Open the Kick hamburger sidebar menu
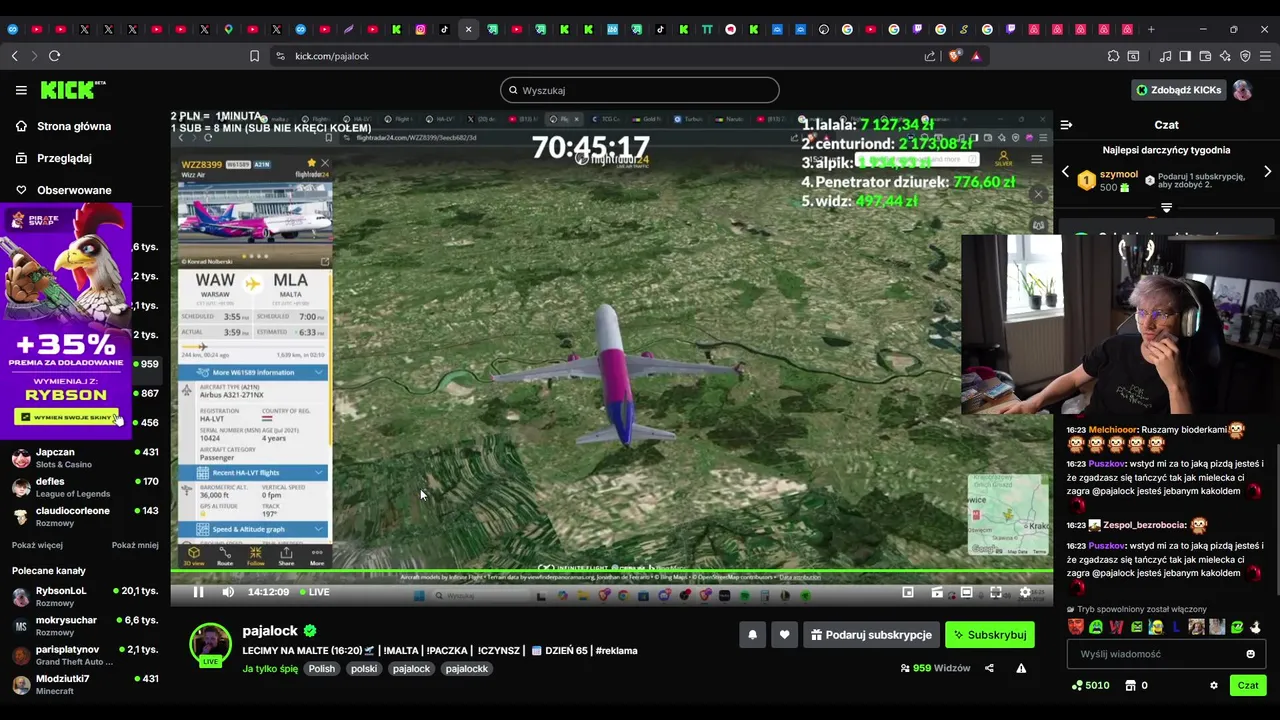This screenshot has width=1280, height=720. [21, 90]
